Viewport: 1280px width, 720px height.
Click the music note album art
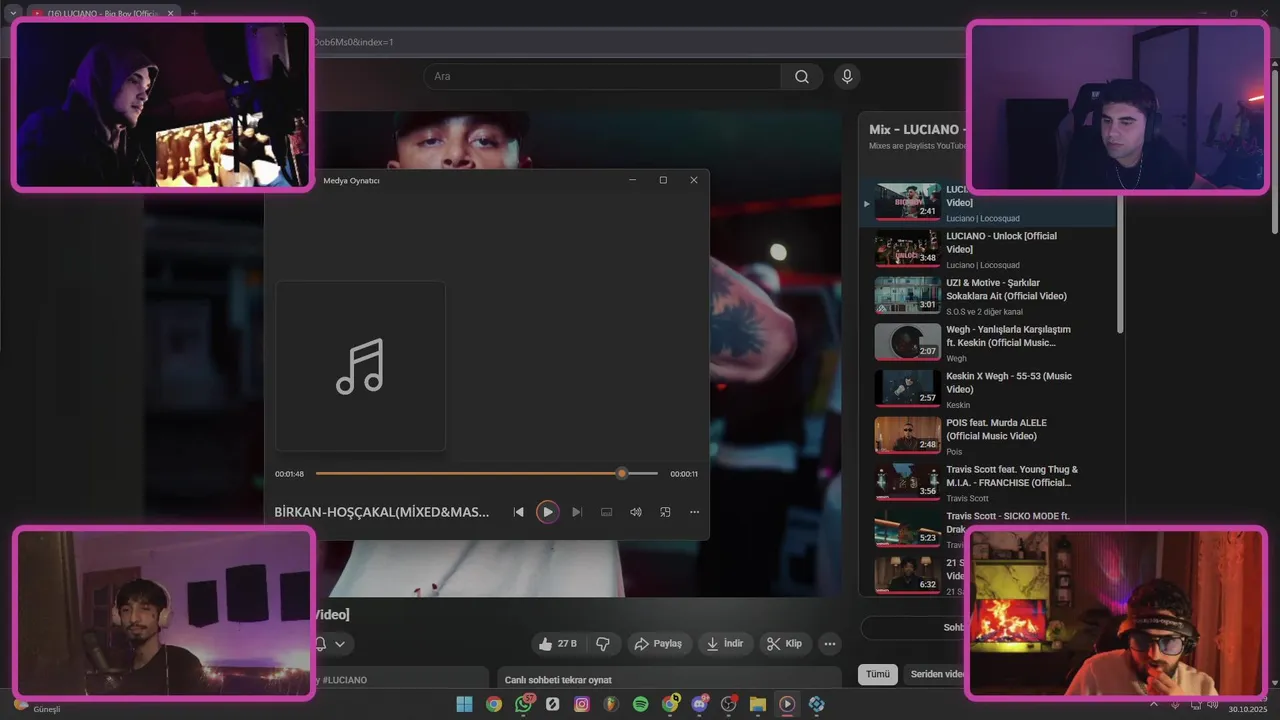(x=360, y=366)
